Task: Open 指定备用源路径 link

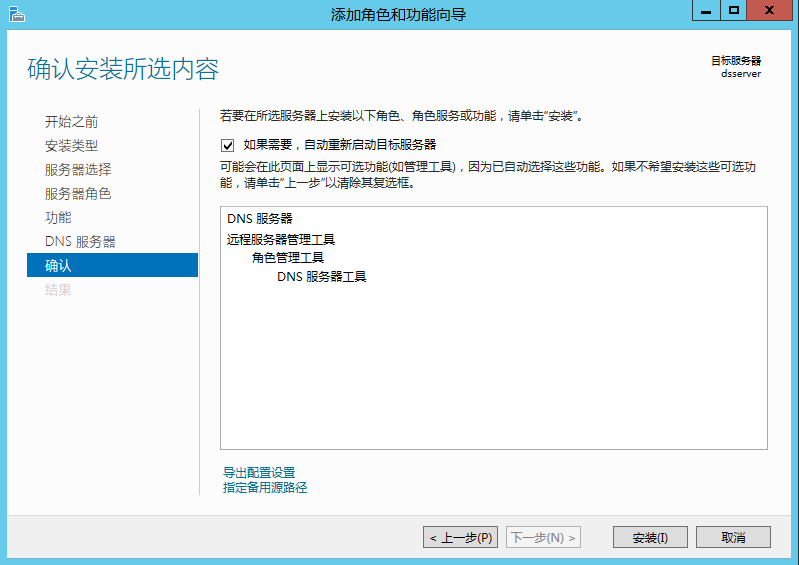Action: pos(265,488)
